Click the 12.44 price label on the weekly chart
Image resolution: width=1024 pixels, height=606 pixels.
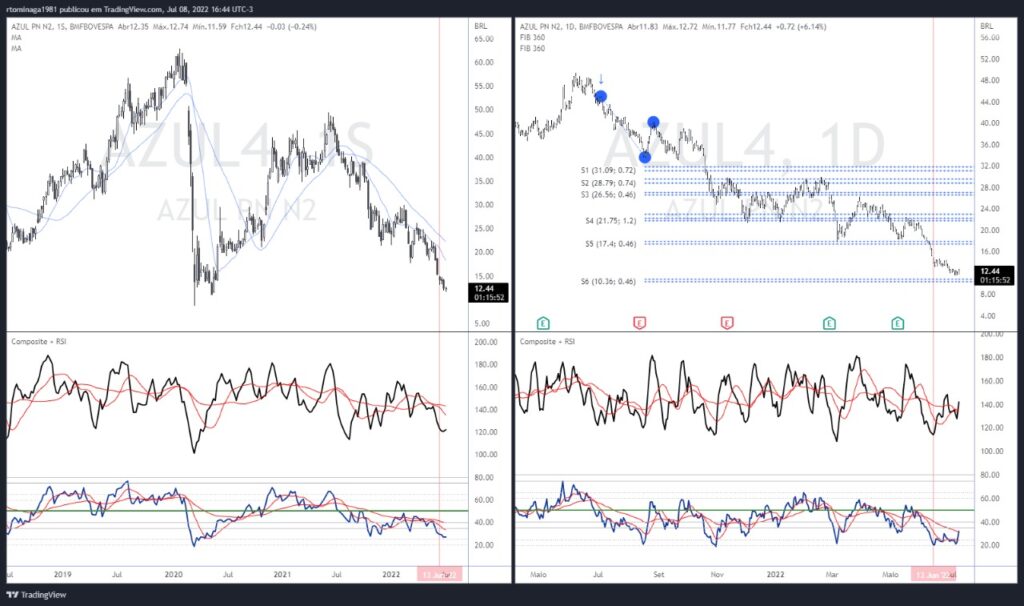(488, 293)
